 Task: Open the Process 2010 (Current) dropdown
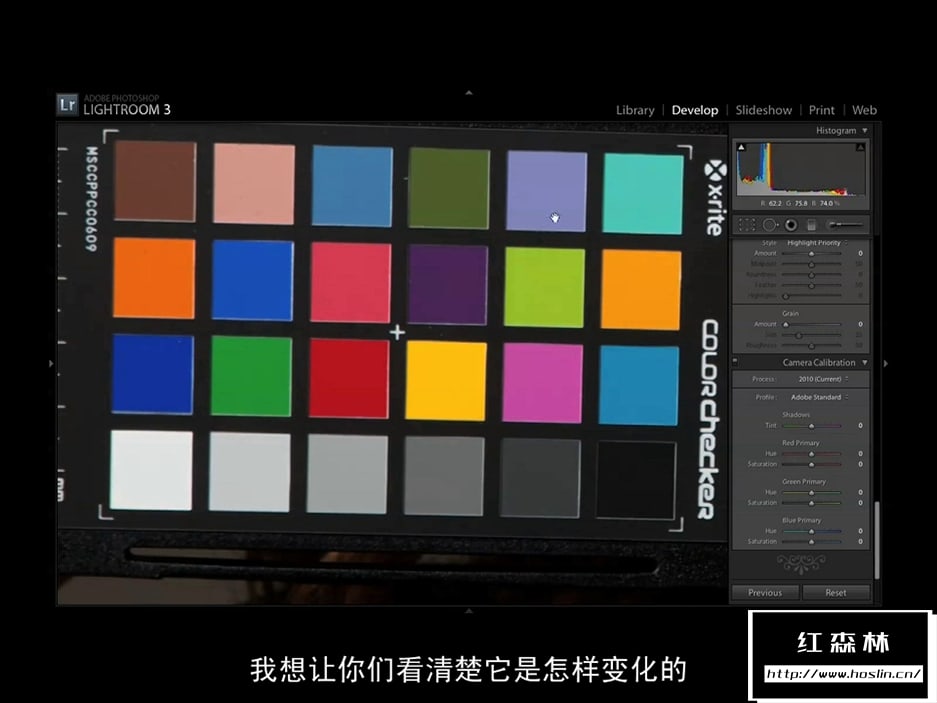pyautogui.click(x=823, y=379)
